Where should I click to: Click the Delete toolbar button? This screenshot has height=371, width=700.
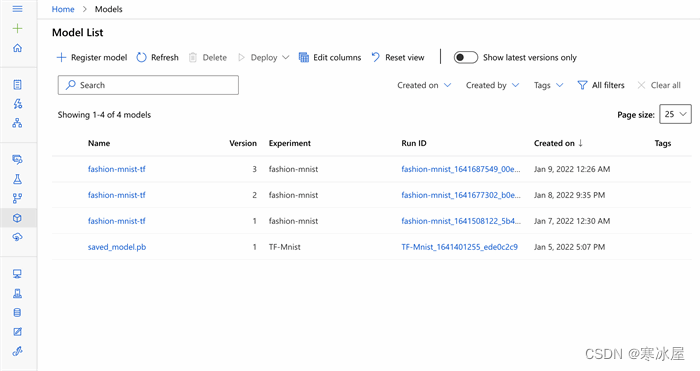(x=208, y=58)
